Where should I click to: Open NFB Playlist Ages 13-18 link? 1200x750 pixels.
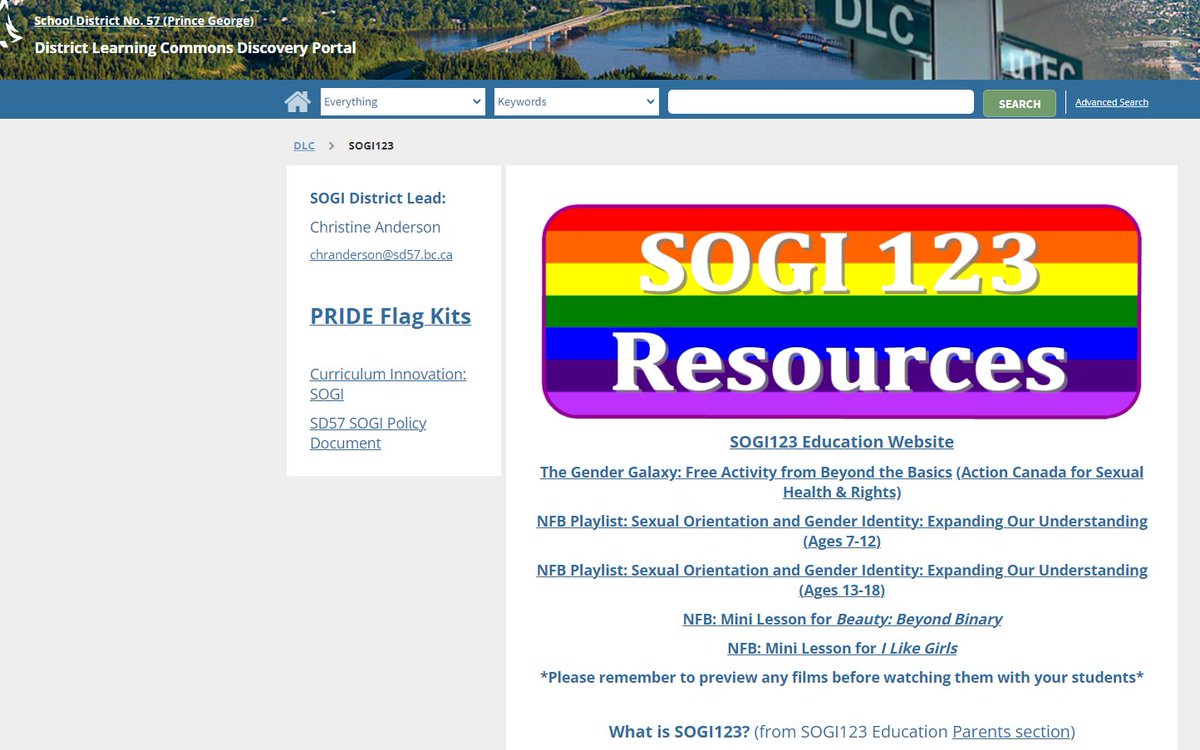842,580
